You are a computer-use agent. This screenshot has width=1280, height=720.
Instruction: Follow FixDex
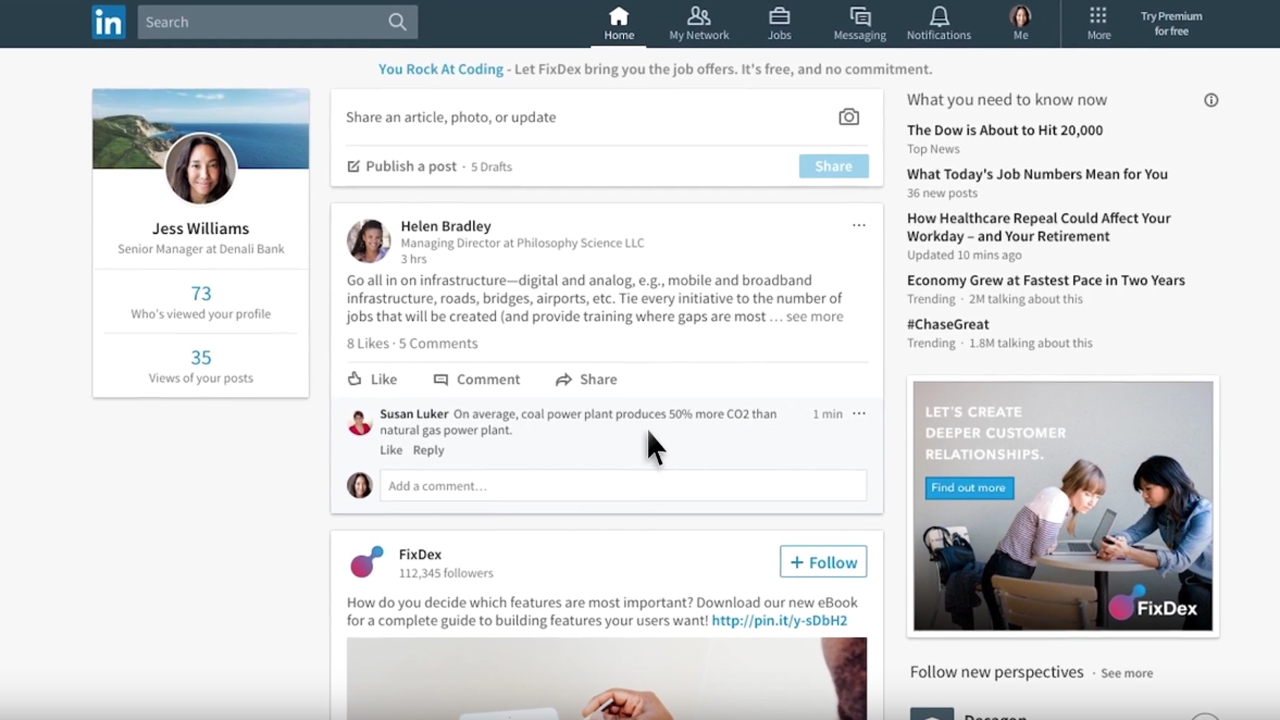point(823,562)
